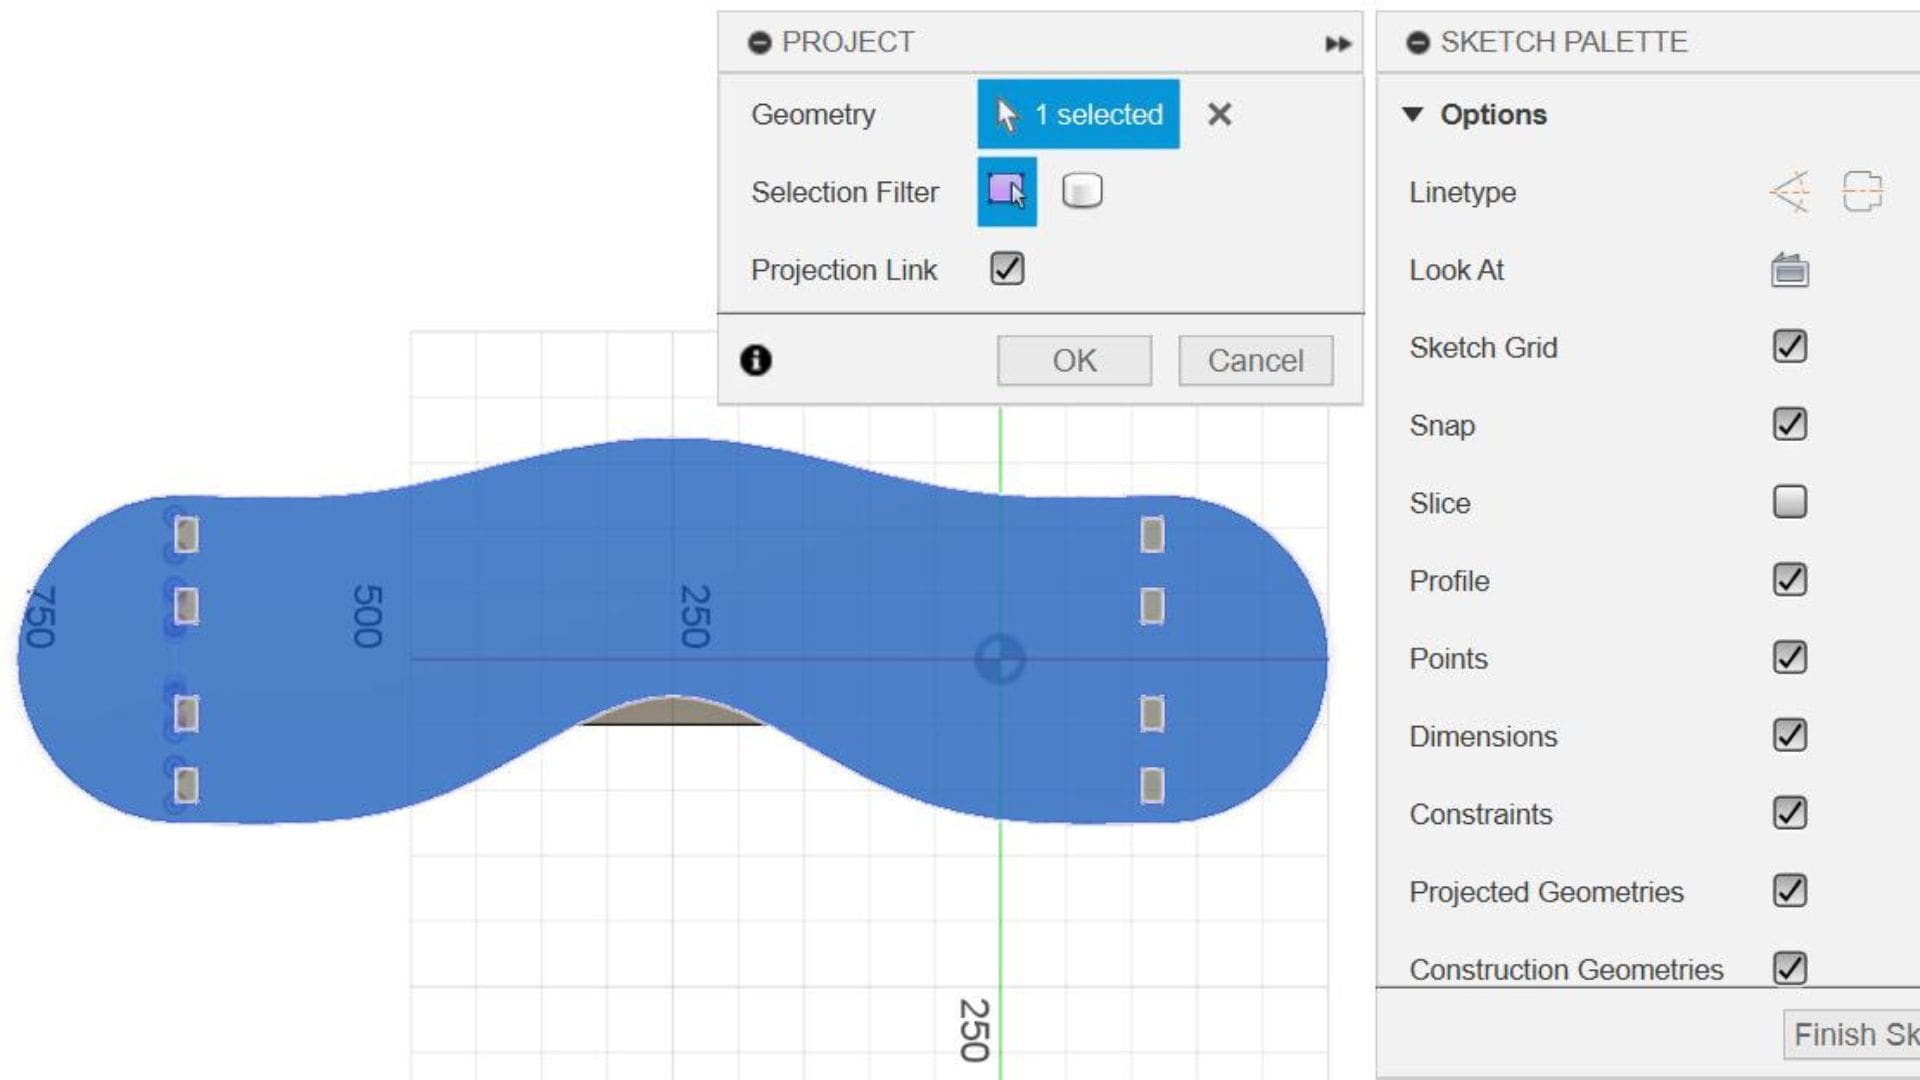Collapse the Project panel header icon
Screen dimensions: 1920x1080
pos(760,43)
